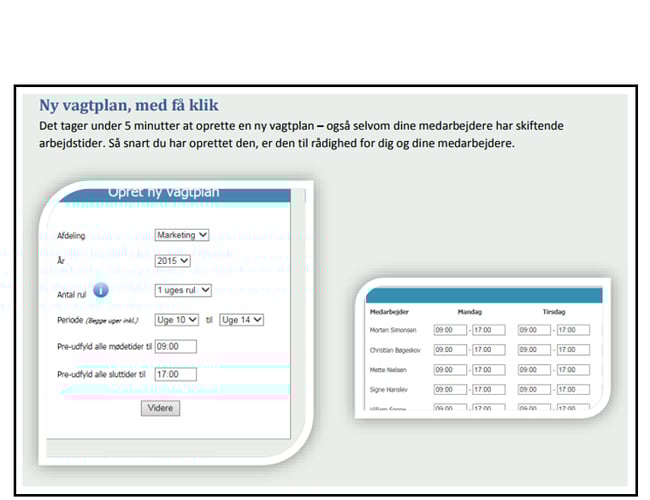The width and height of the screenshot is (650, 500).
Task: Click Morten Simonsen's Mandag end time field
Action: (489, 330)
